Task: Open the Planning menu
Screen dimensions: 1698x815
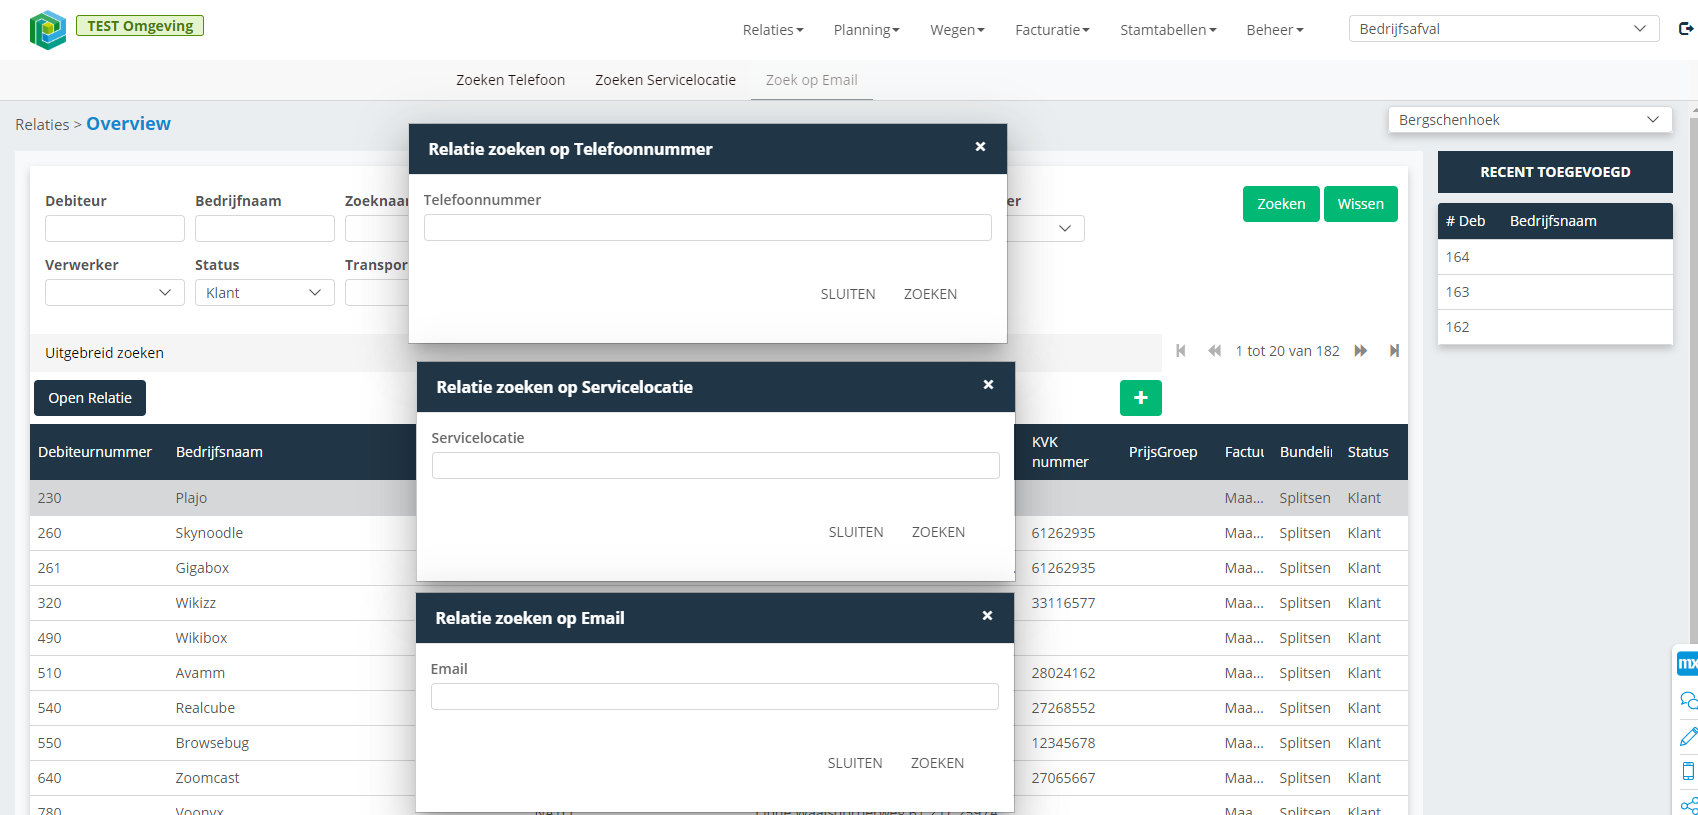Action: click(x=866, y=30)
